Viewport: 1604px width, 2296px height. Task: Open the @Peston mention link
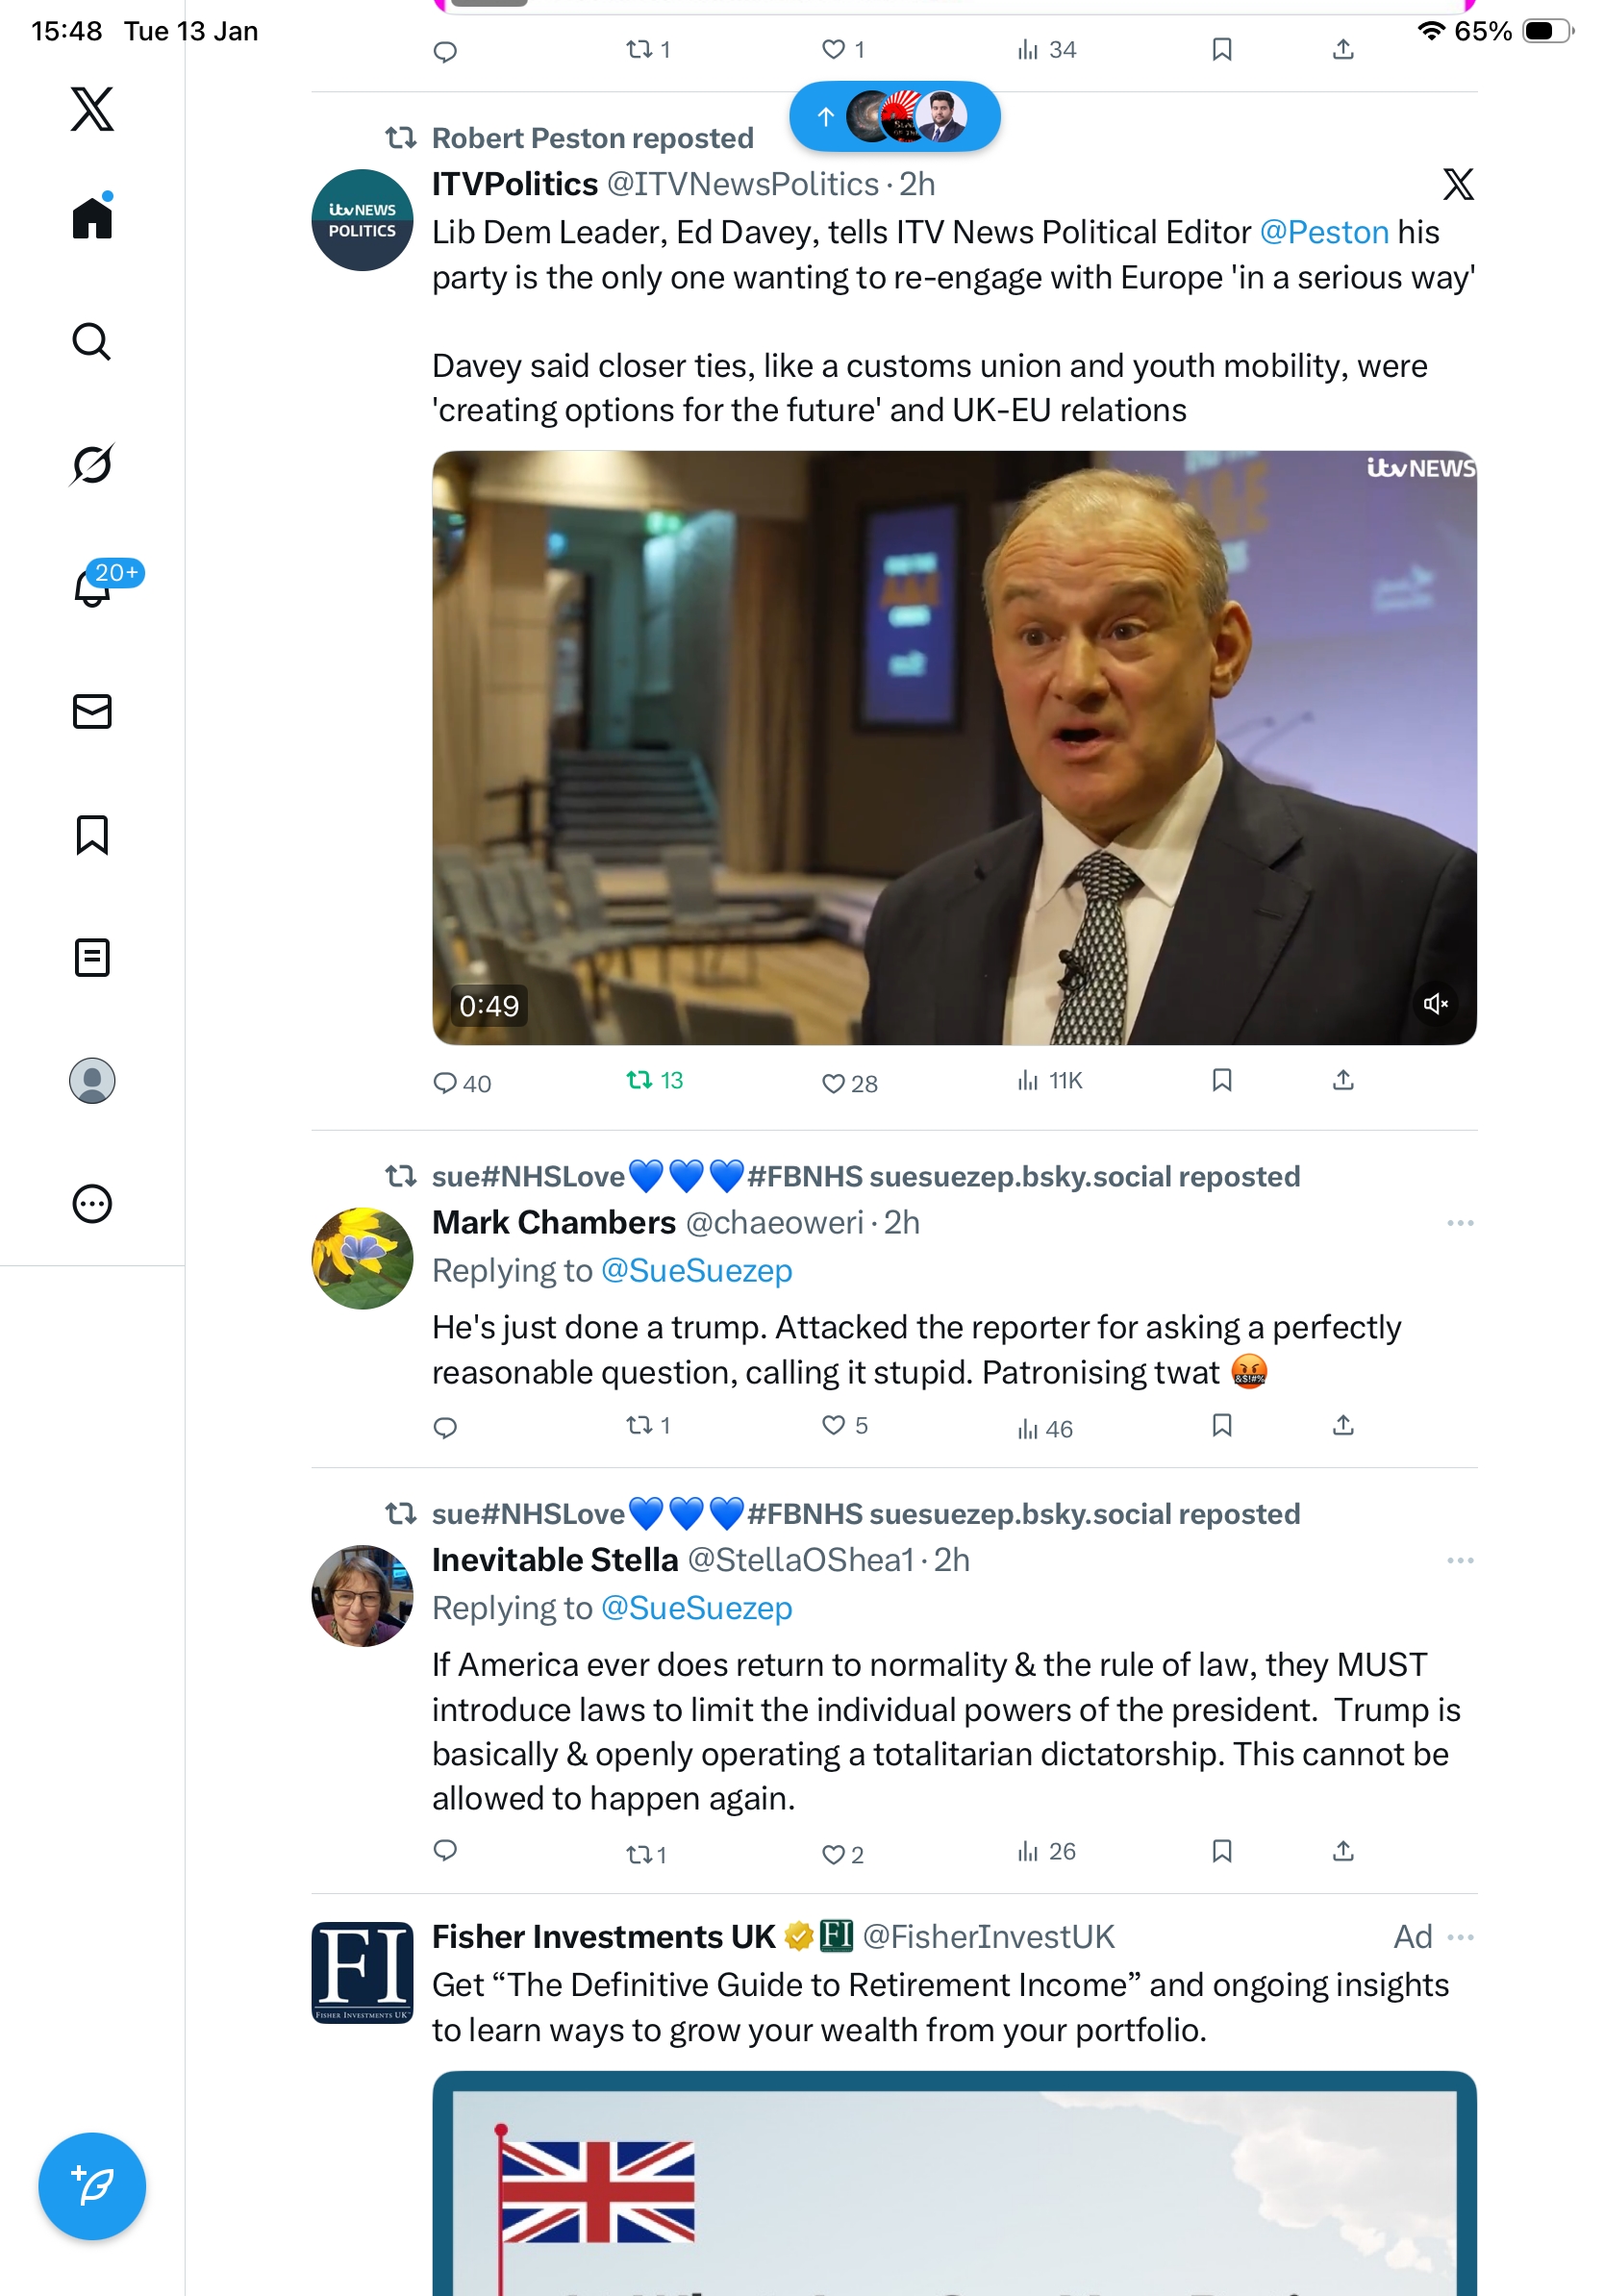[1323, 232]
